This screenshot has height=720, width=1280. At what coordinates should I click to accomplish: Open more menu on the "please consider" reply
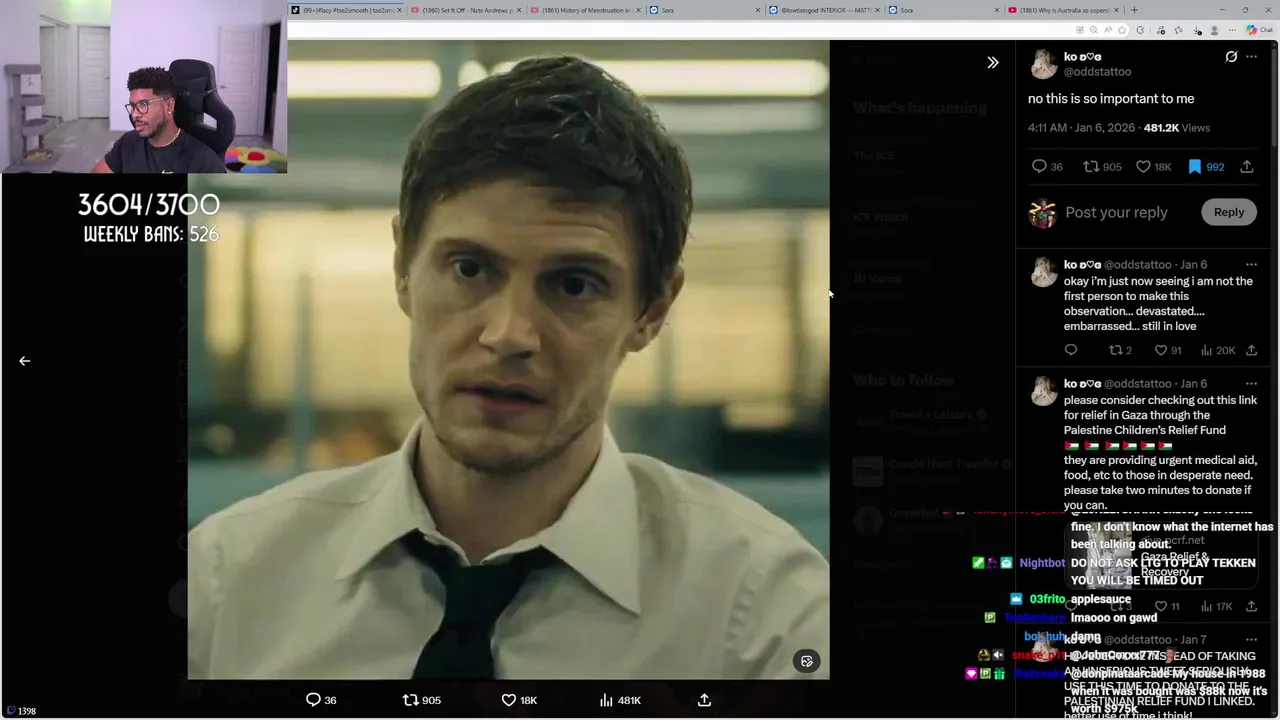coord(1251,384)
